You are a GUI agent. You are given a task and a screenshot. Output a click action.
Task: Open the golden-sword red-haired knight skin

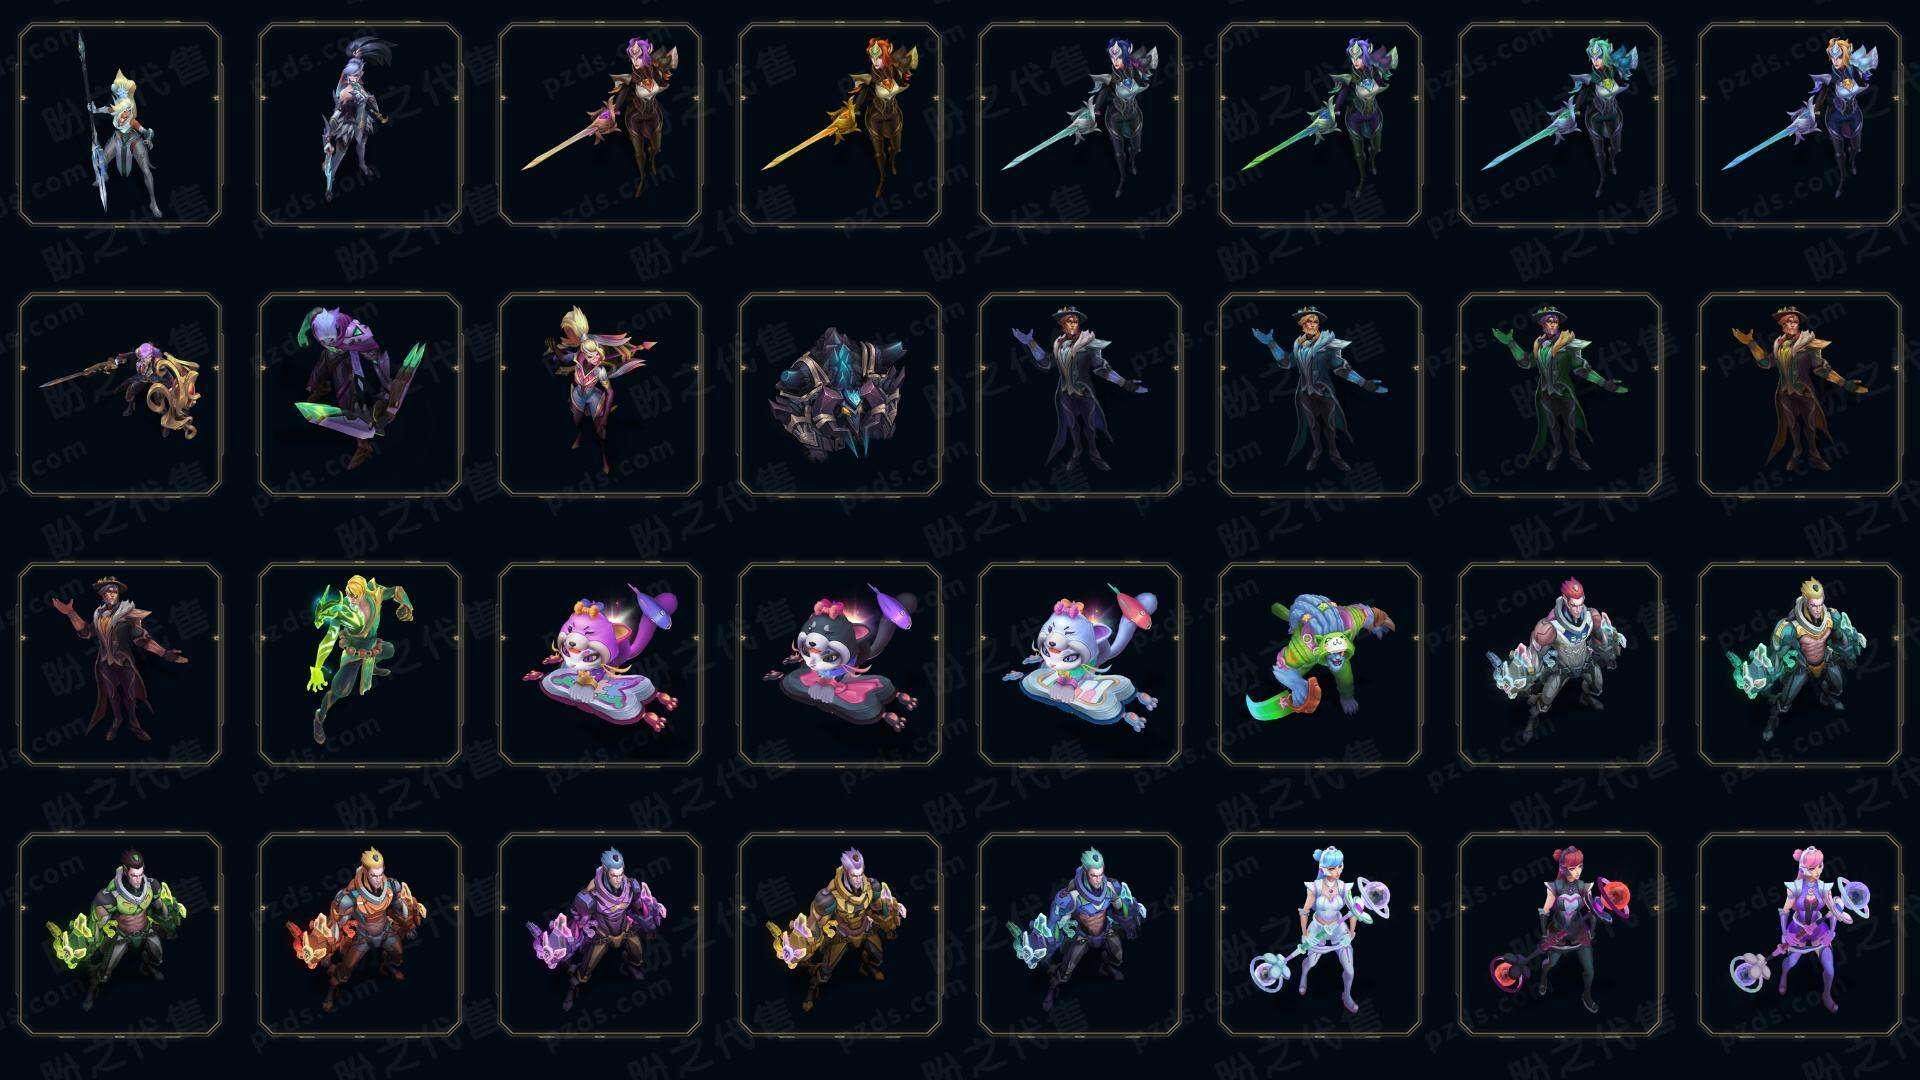(840, 125)
